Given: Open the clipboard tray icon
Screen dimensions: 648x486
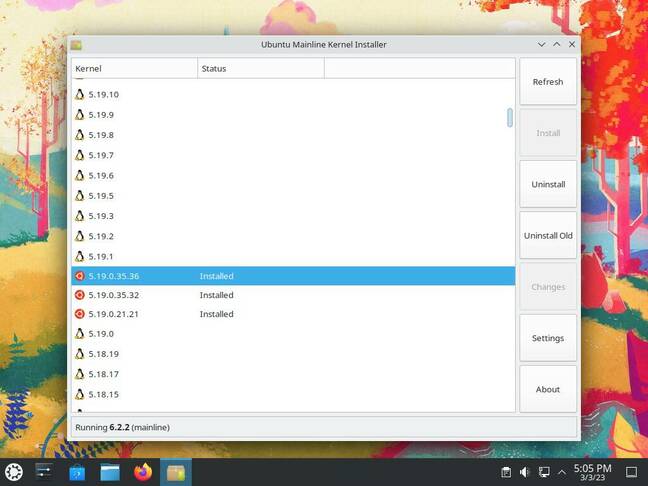Looking at the screenshot, I should click(506, 472).
